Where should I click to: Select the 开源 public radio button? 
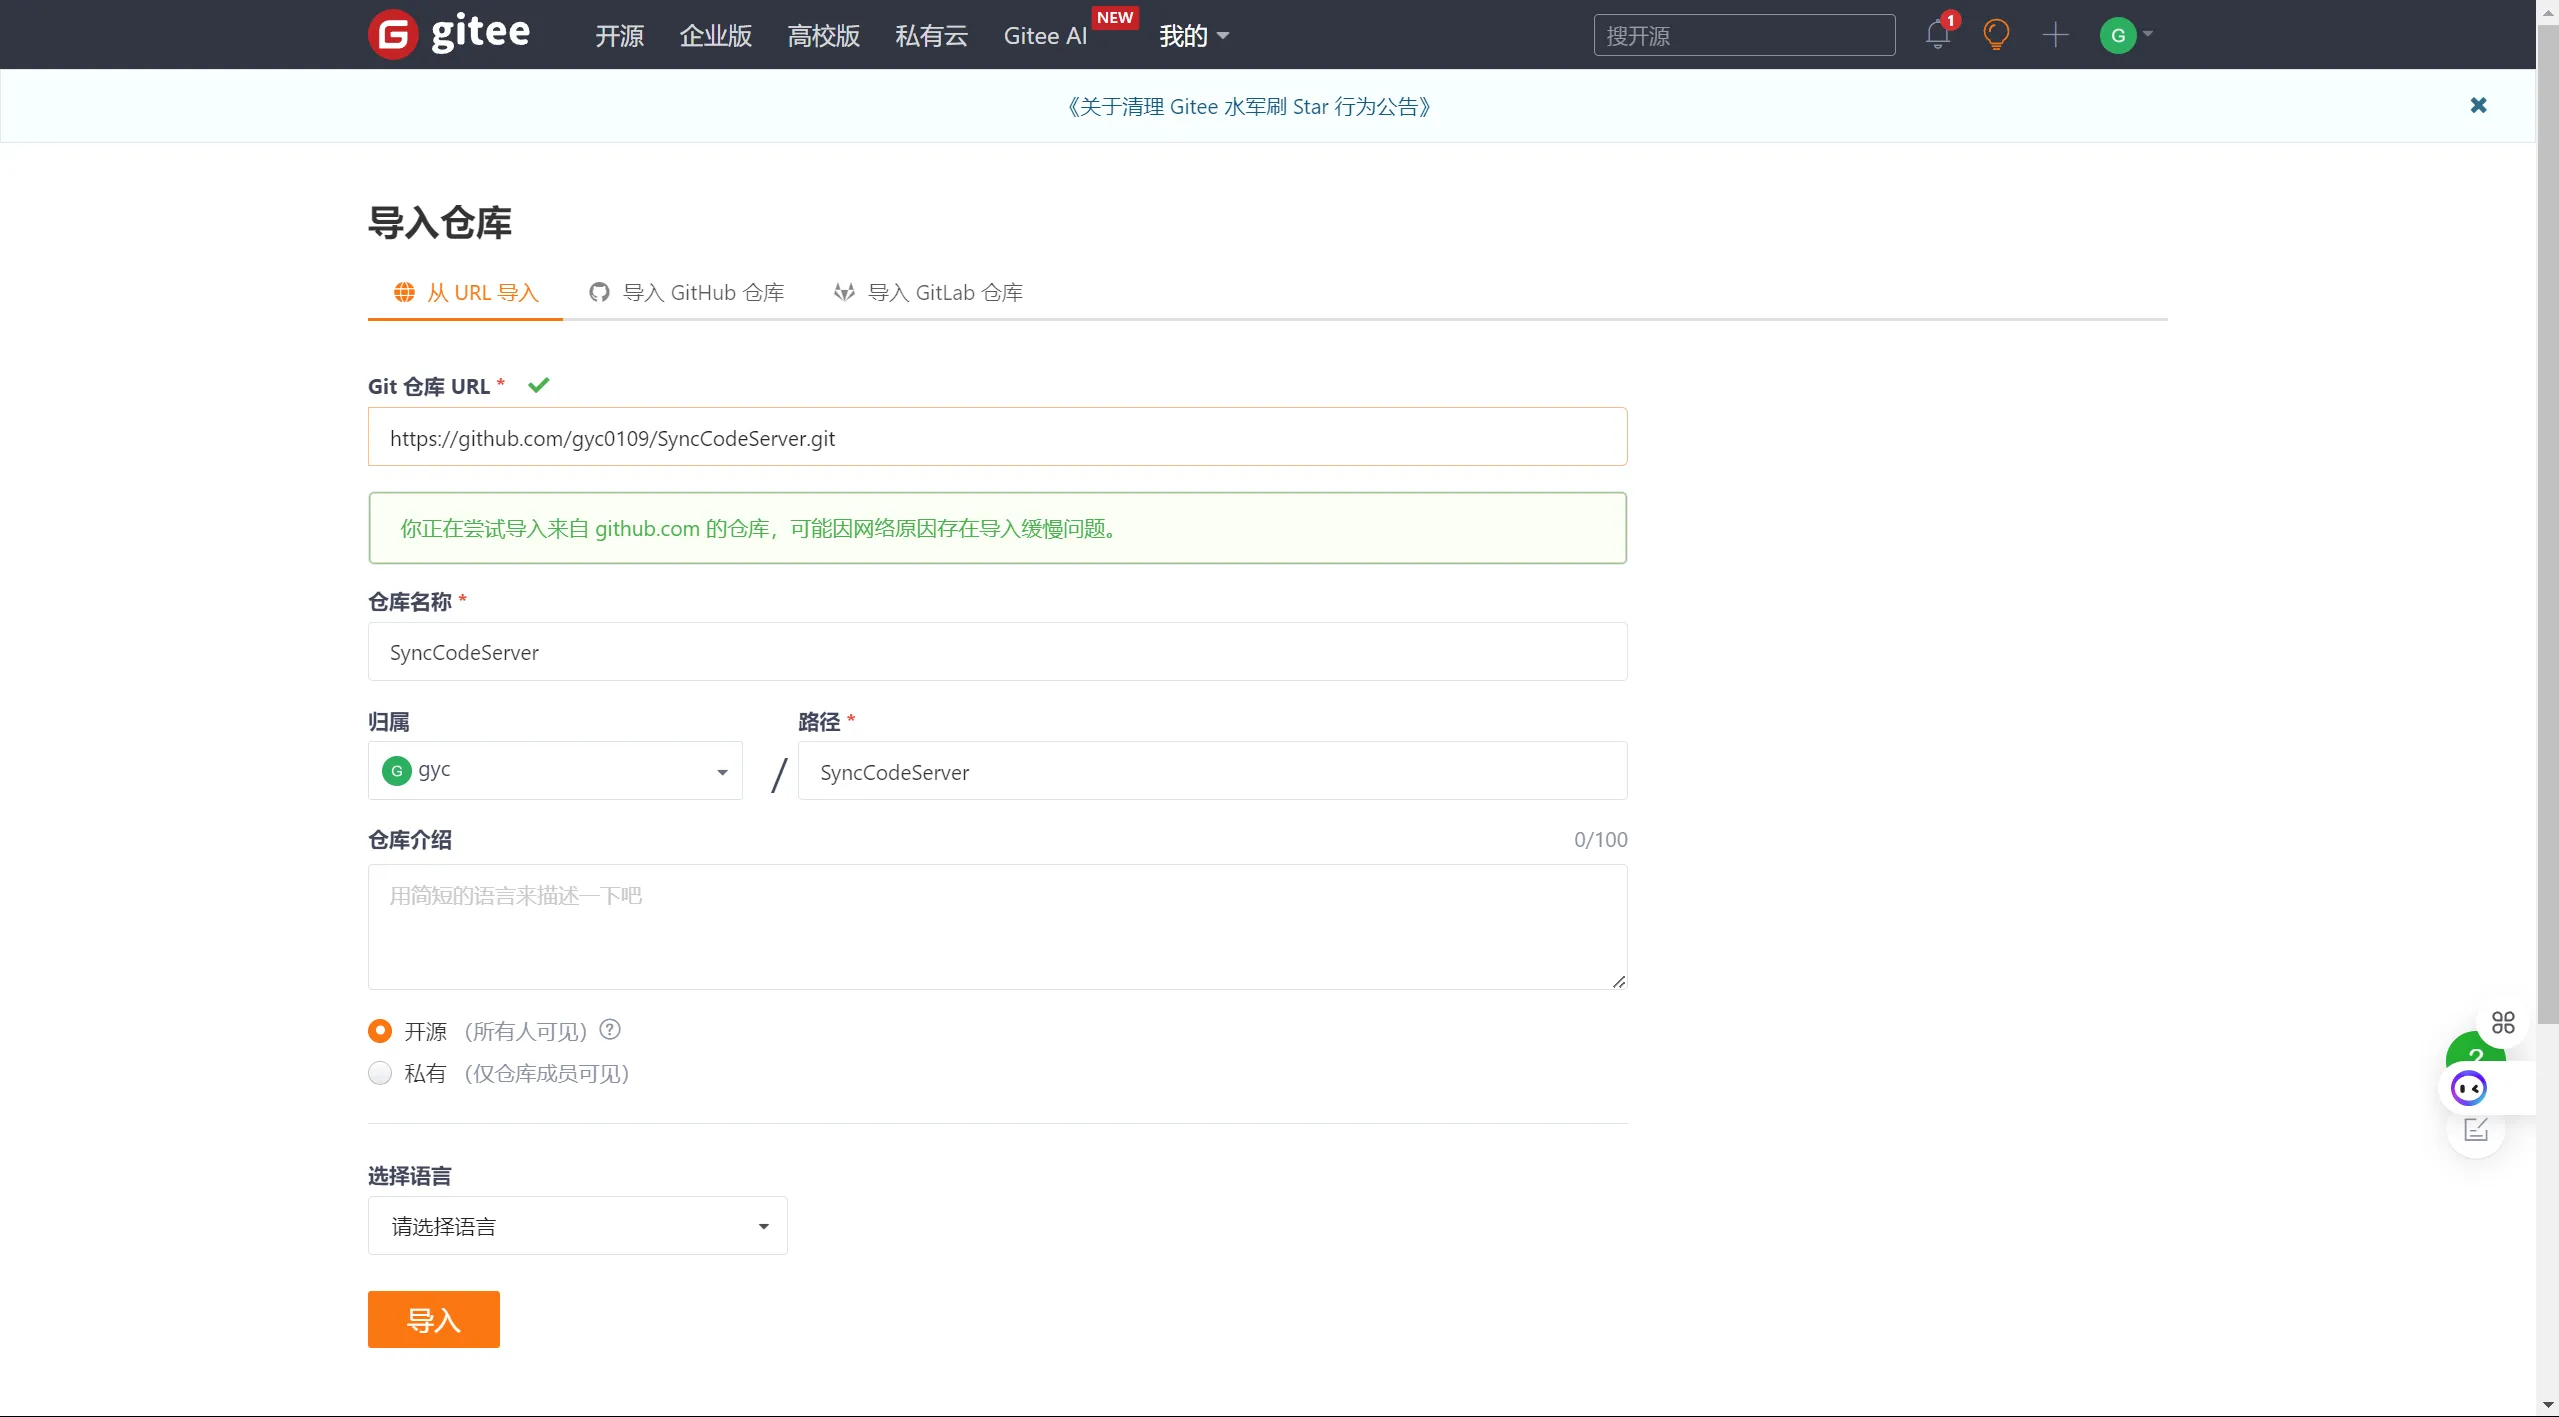coord(380,1030)
